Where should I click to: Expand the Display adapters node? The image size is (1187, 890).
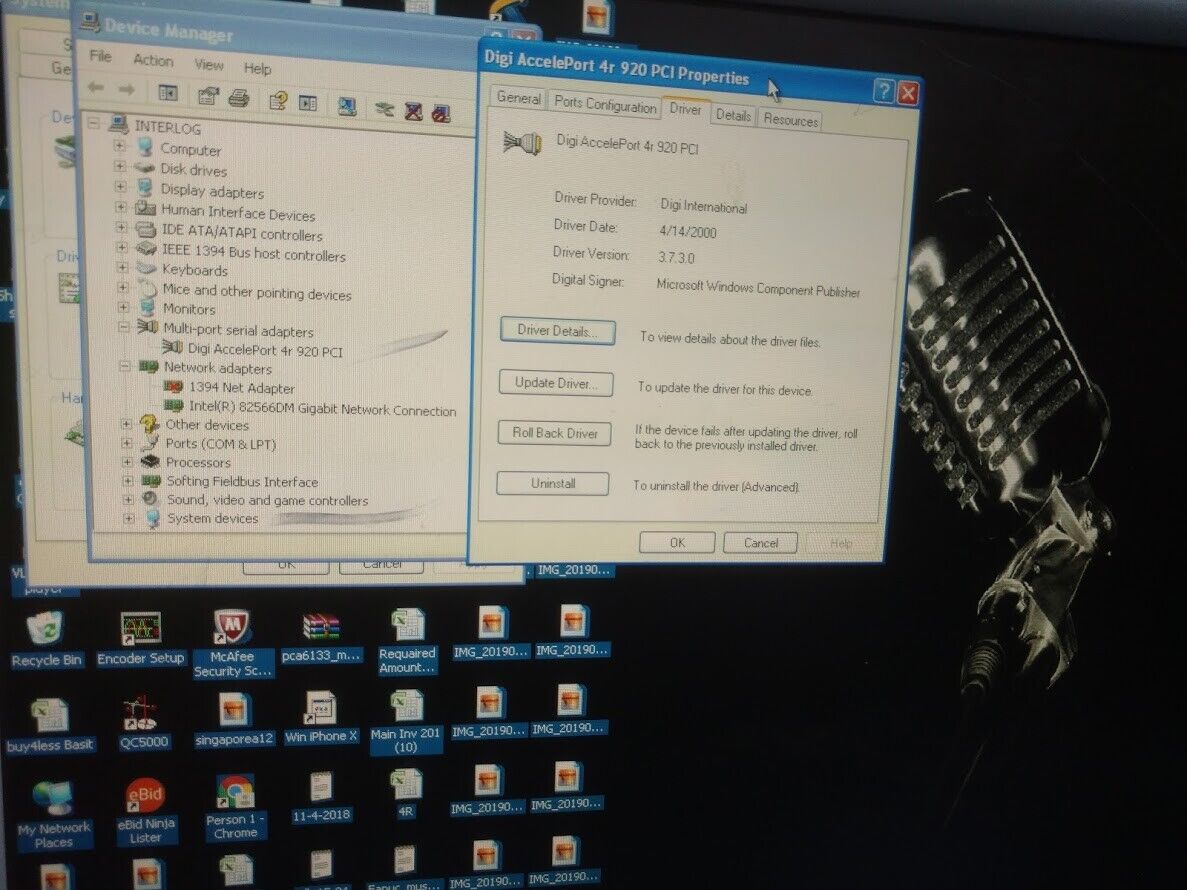[120, 185]
